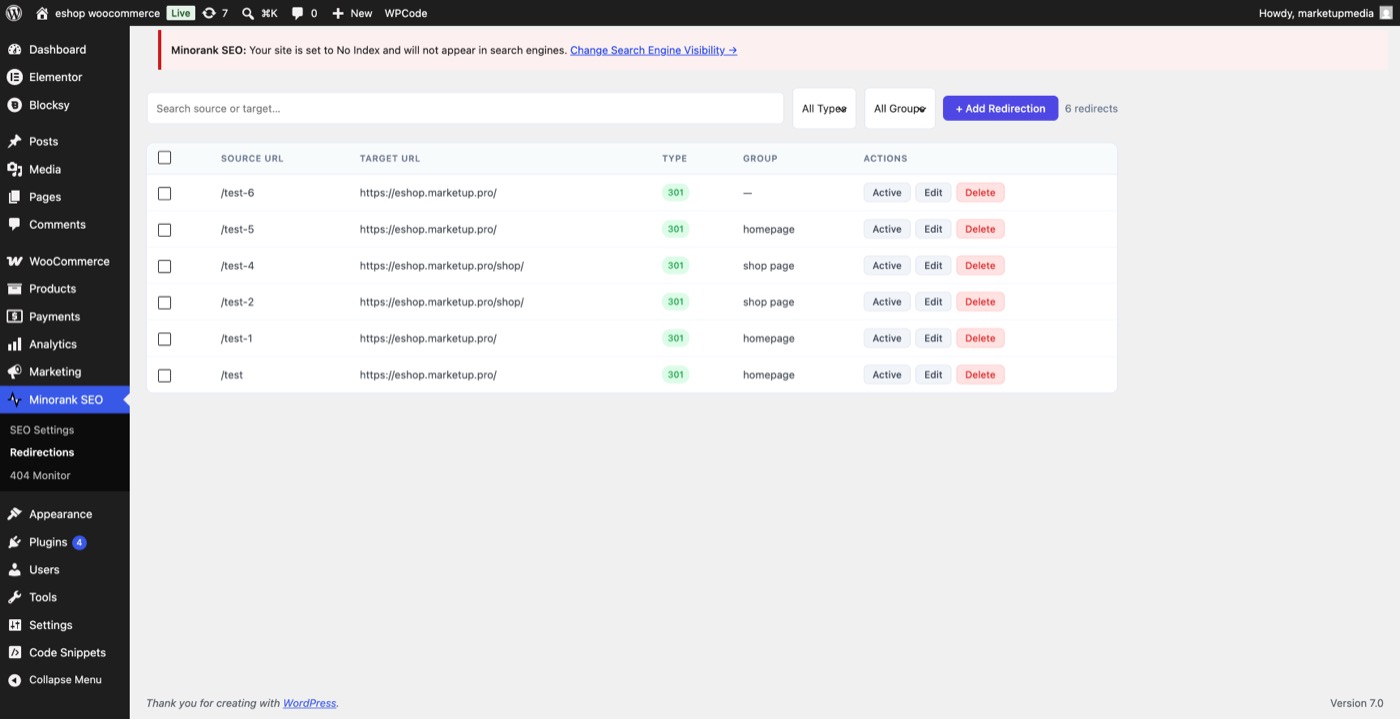The height and width of the screenshot is (719, 1400).
Task: Click the WordPress logo icon in admin bar
Action: 14,13
